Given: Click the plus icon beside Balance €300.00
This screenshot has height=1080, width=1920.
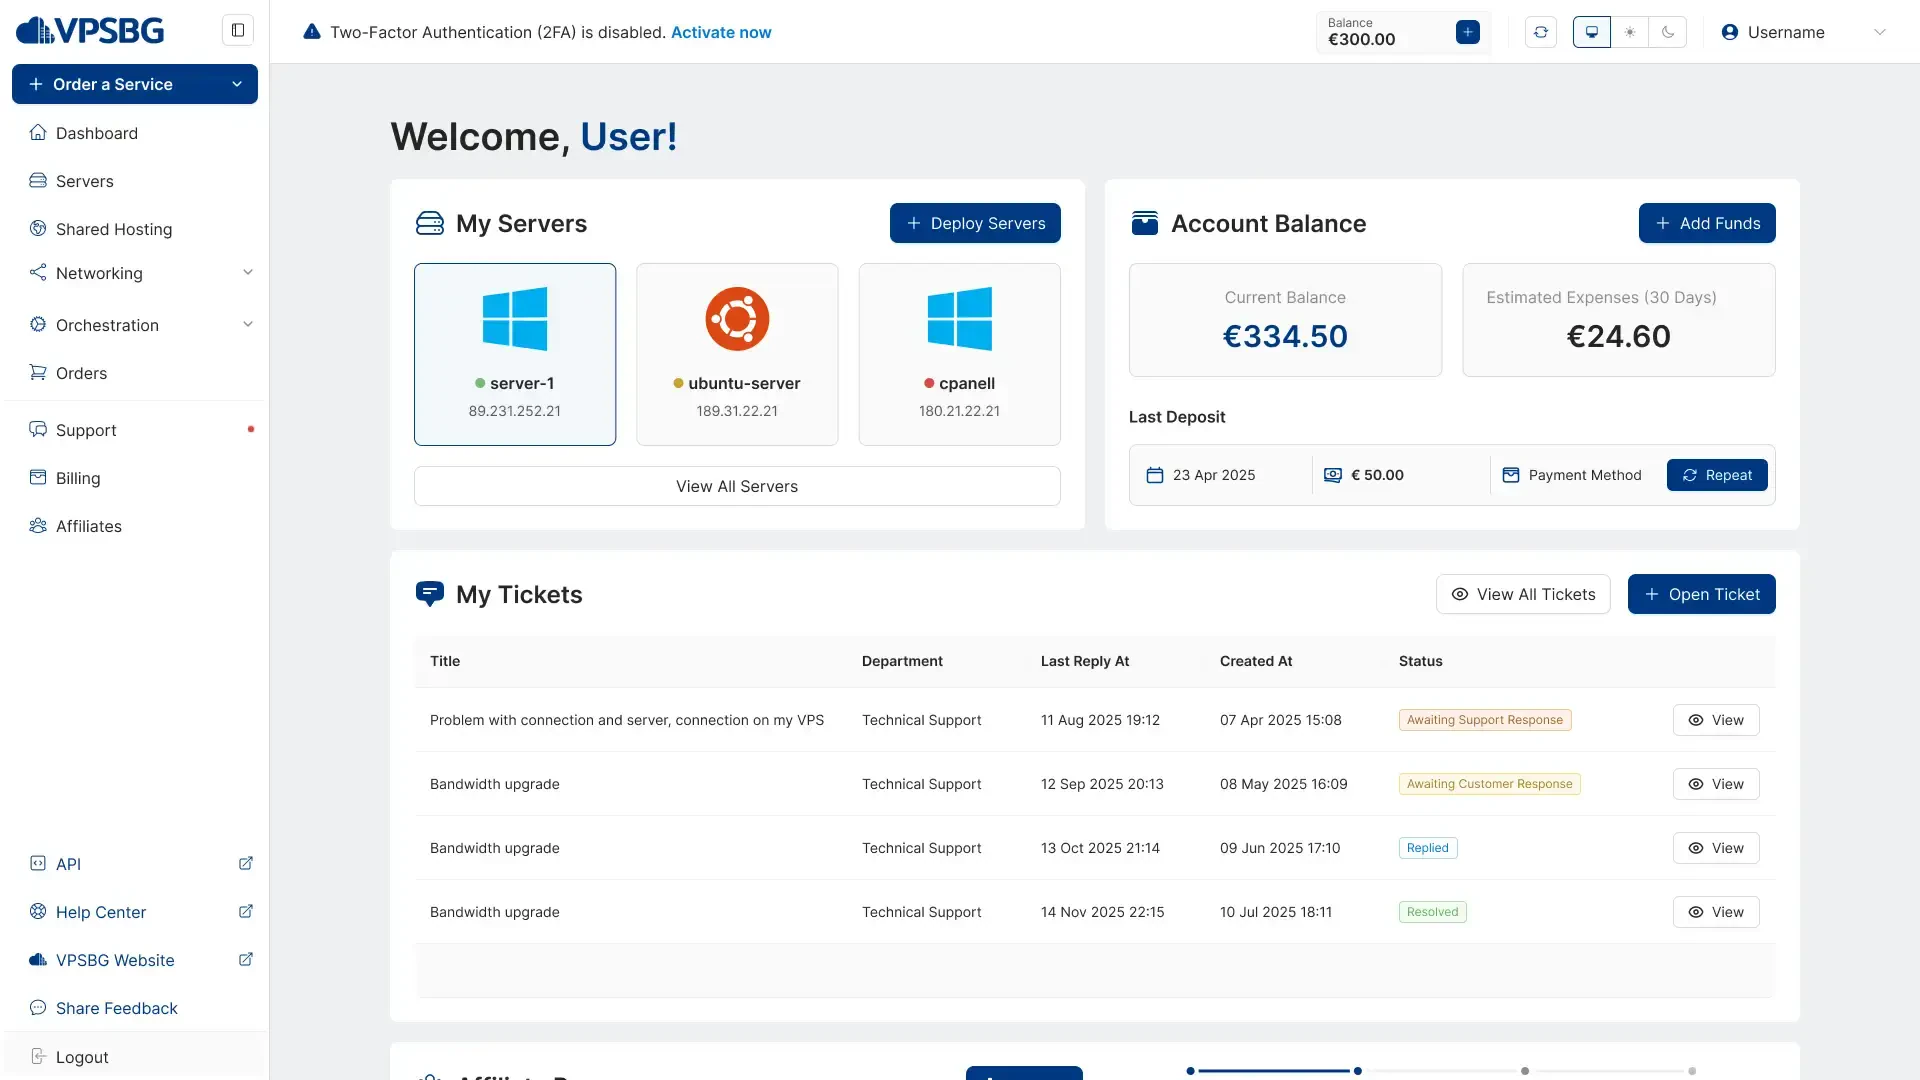Looking at the screenshot, I should point(1467,32).
